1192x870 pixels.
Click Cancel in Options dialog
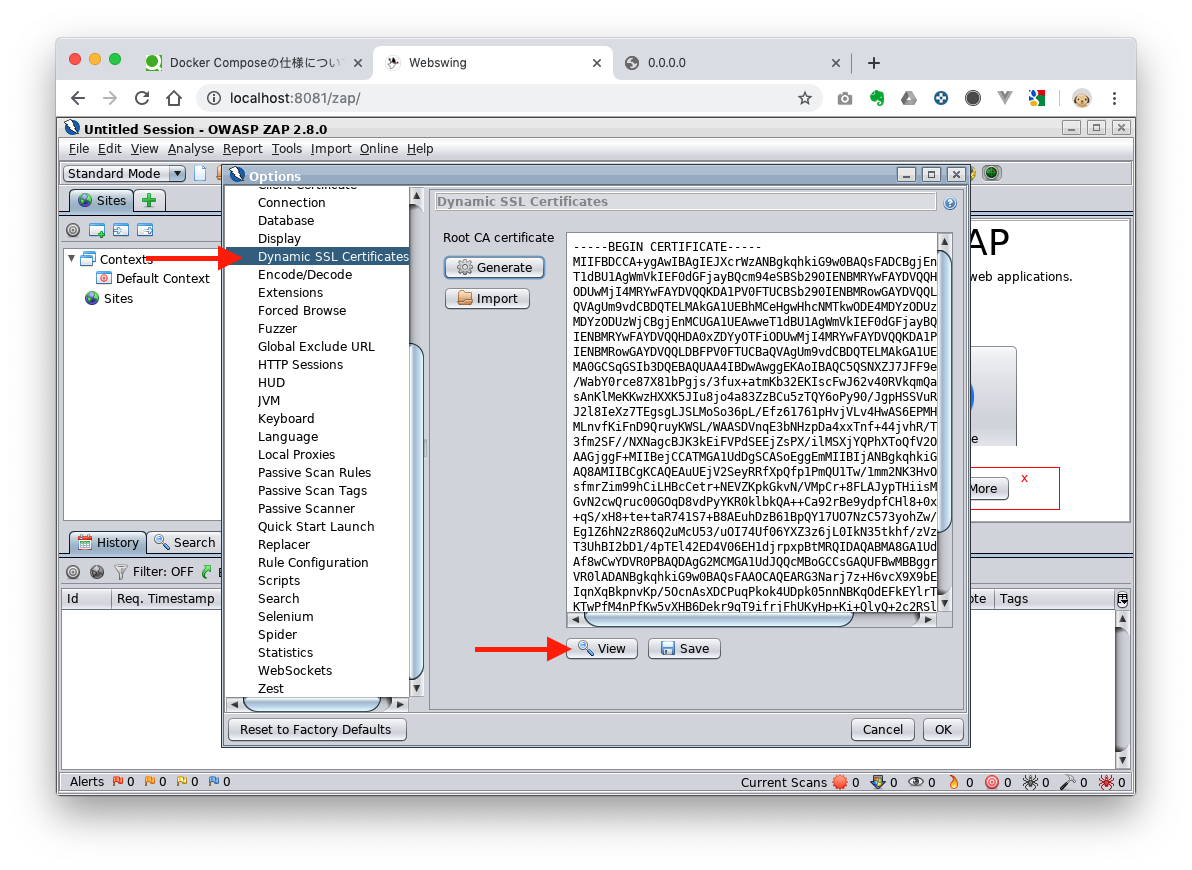coord(883,730)
